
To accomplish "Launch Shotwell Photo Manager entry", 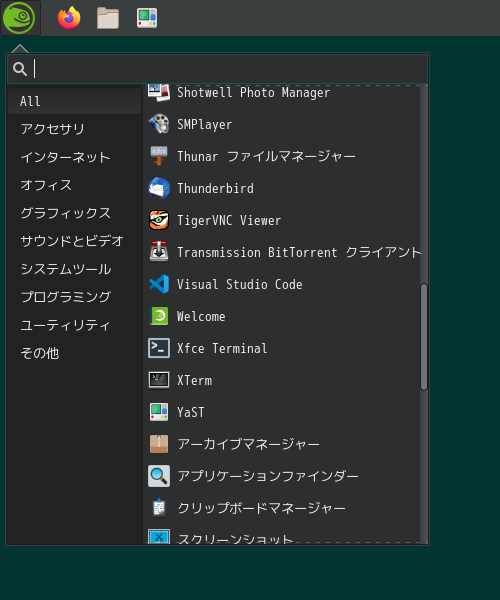I will click(282, 93).
